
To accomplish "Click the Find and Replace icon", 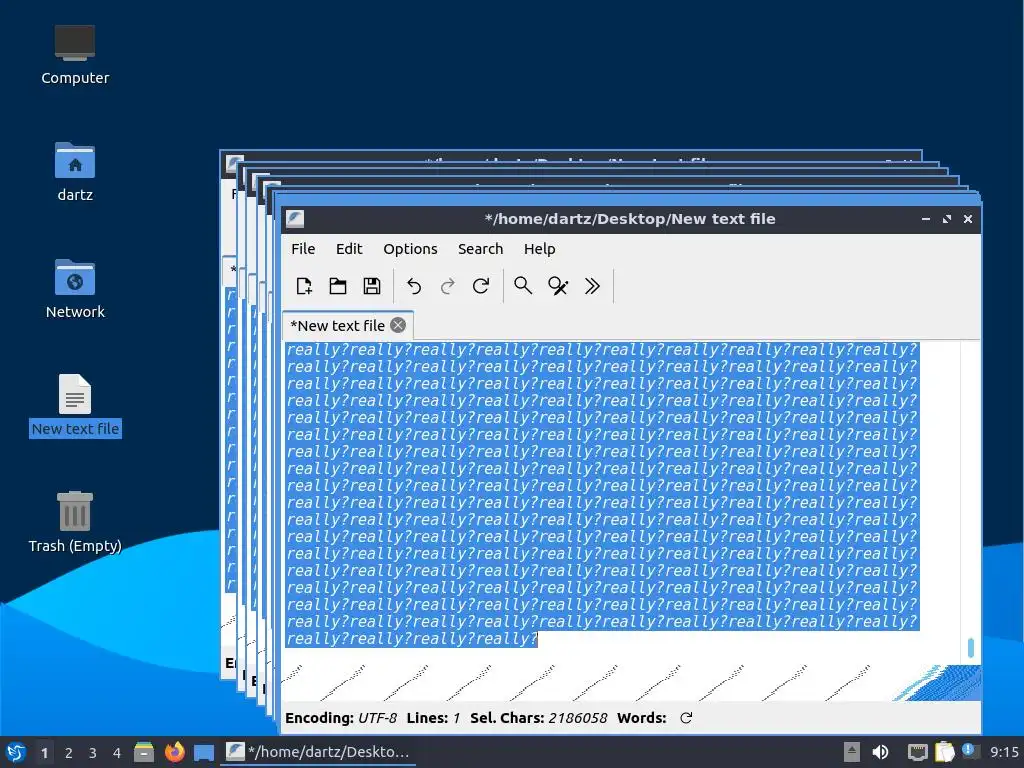I will [x=558, y=286].
